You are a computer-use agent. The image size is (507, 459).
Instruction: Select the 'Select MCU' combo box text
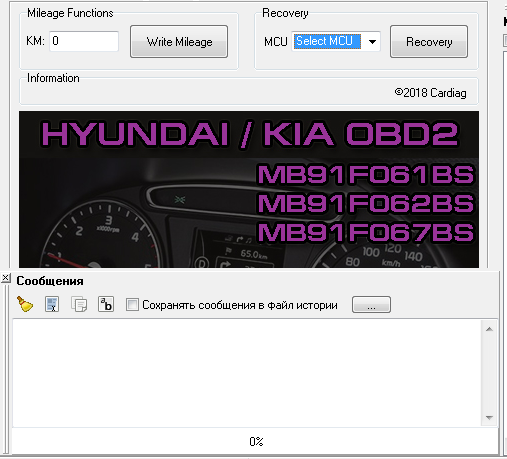click(327, 41)
